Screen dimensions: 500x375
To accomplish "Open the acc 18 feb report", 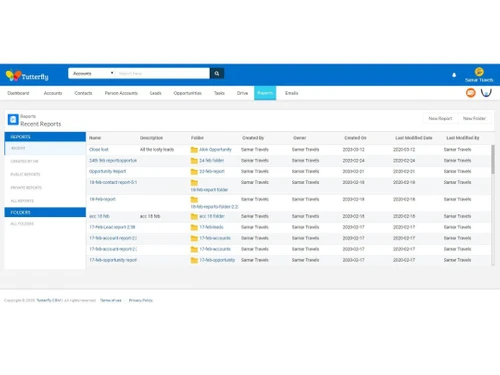I will (99, 216).
